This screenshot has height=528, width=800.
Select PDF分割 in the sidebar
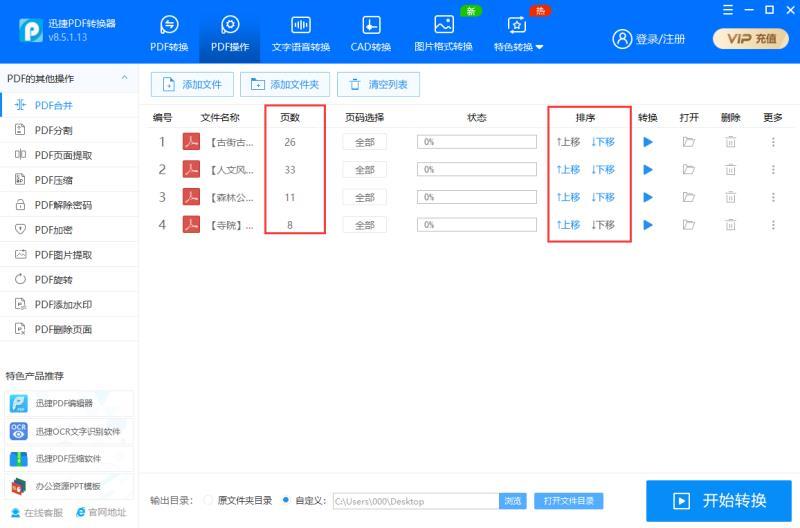69,130
